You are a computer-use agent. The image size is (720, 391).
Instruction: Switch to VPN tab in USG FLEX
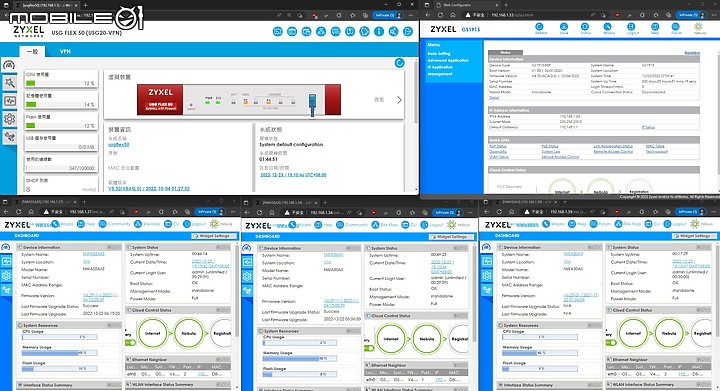(x=65, y=51)
